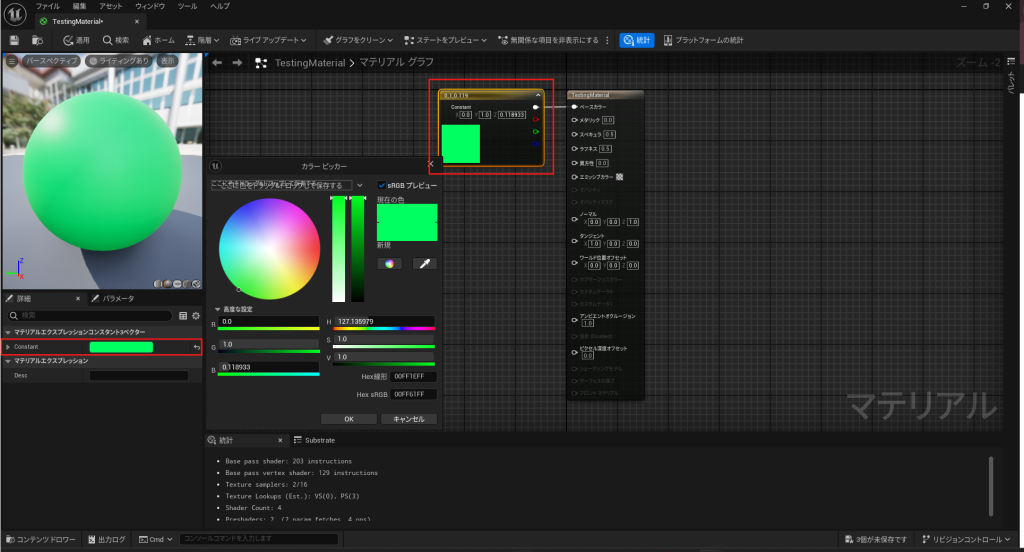
Task: Open the ライブアップデート dropdown
Action: point(268,40)
